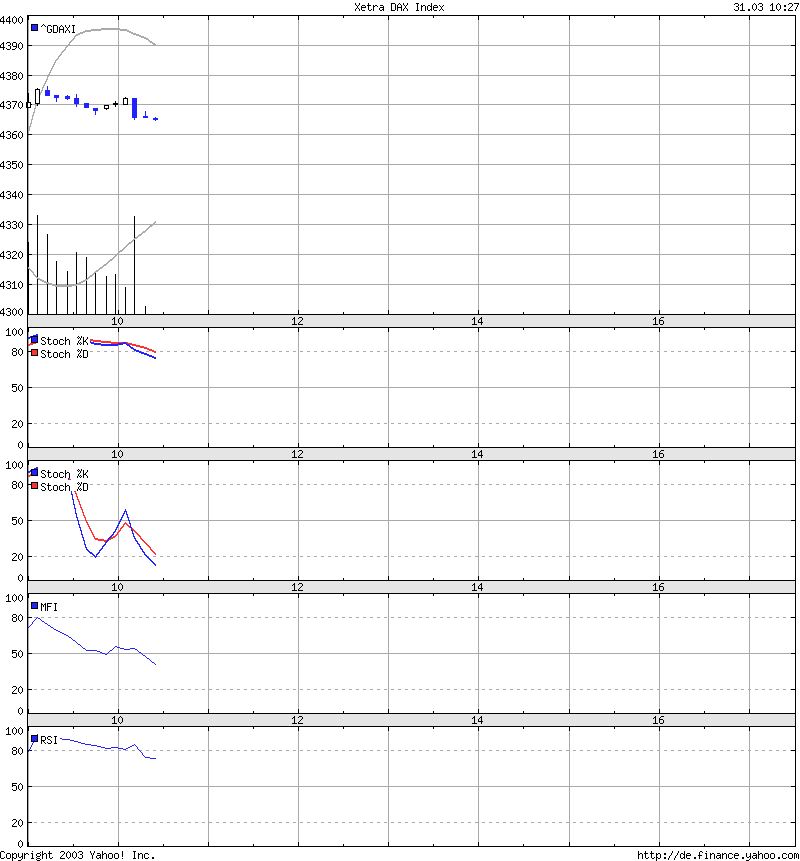Click the 4360 price axis value
This screenshot has width=800, height=861.
[12, 135]
